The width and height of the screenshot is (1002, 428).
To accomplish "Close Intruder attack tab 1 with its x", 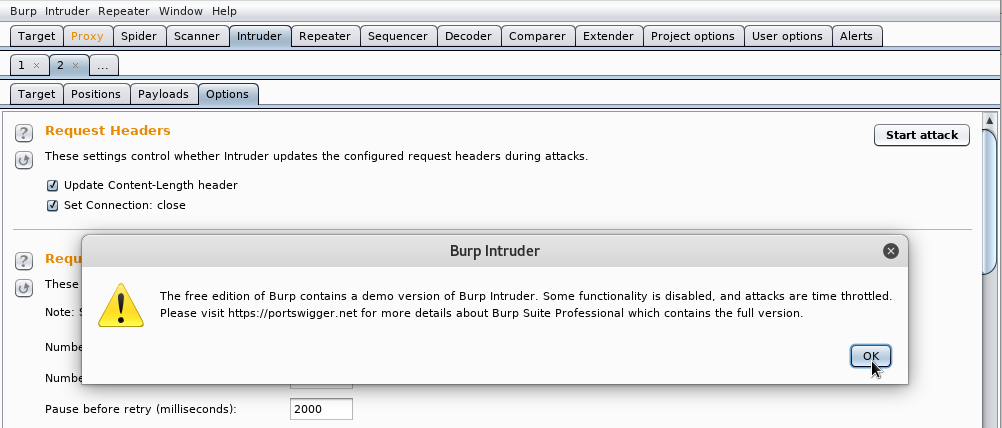I will [x=36, y=65].
